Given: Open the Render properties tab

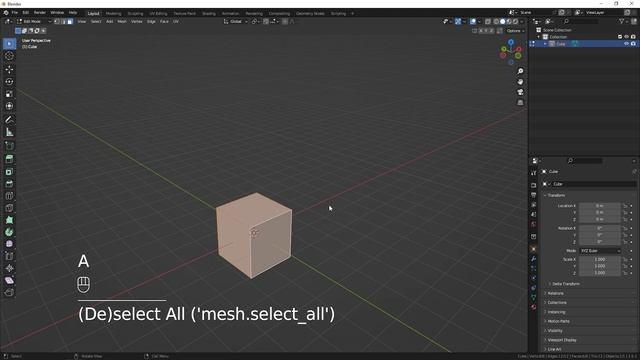Looking at the screenshot, I should tap(533, 185).
